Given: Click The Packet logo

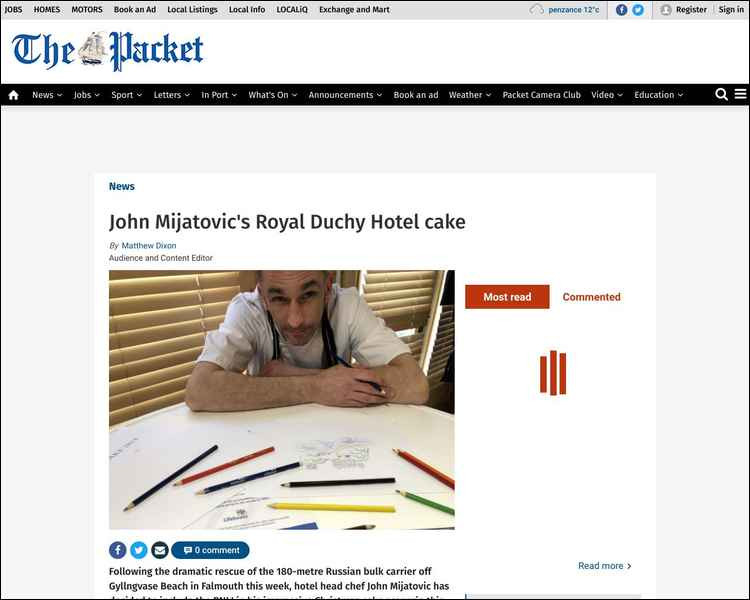Looking at the screenshot, I should (108, 51).
